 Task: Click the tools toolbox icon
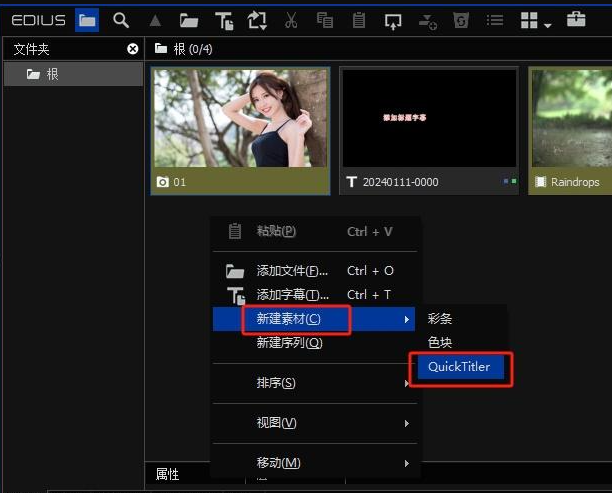coord(576,20)
